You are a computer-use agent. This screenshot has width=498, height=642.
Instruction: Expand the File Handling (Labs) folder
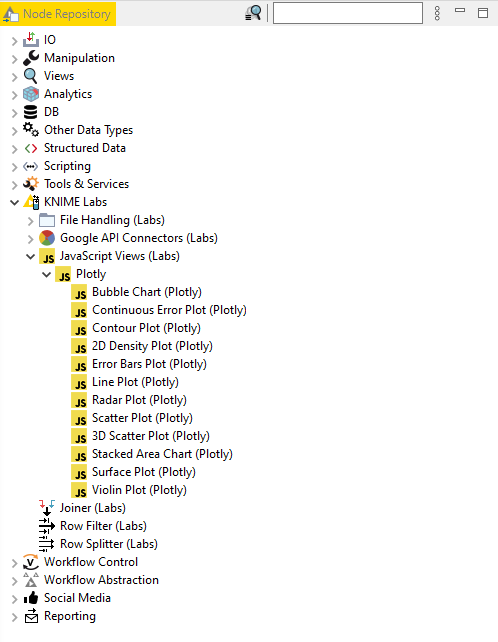tap(30, 221)
